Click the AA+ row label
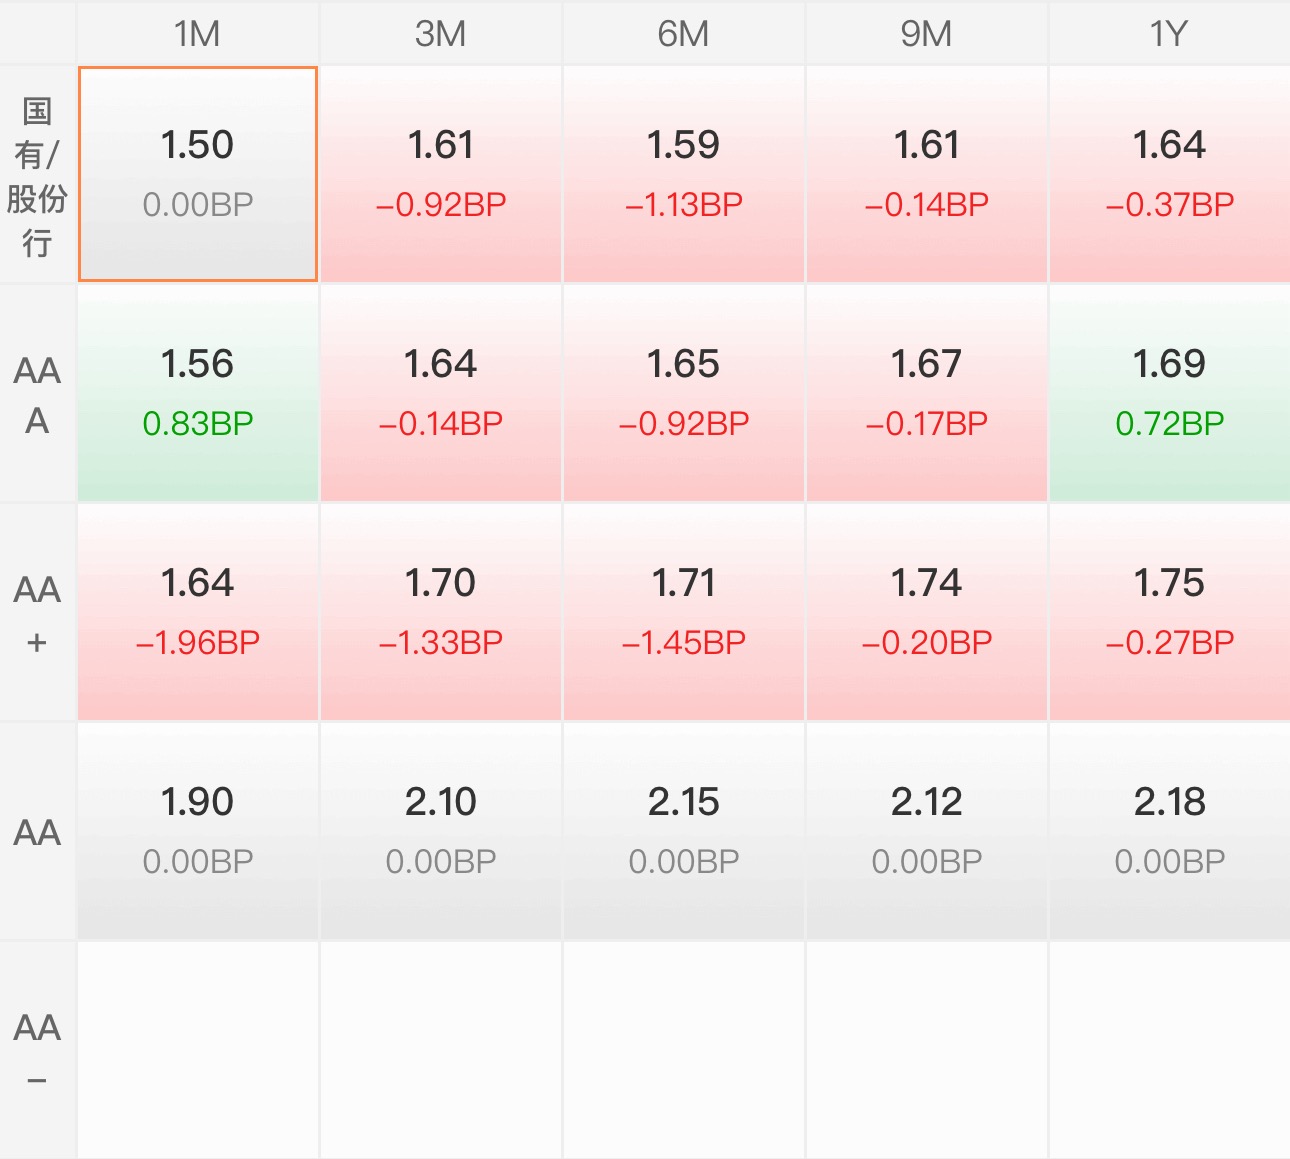Viewport: 1290px width, 1159px height. pyautogui.click(x=37, y=613)
